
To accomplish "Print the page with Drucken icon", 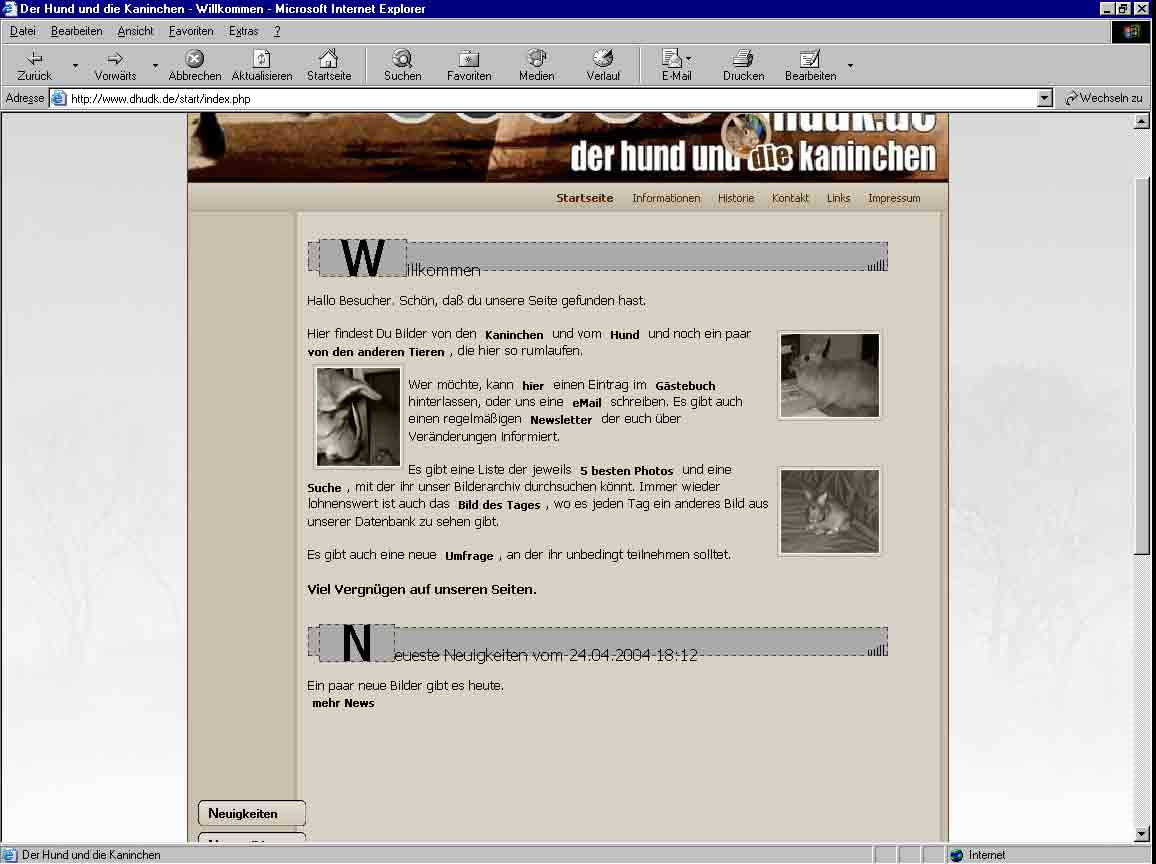I will pos(742,59).
